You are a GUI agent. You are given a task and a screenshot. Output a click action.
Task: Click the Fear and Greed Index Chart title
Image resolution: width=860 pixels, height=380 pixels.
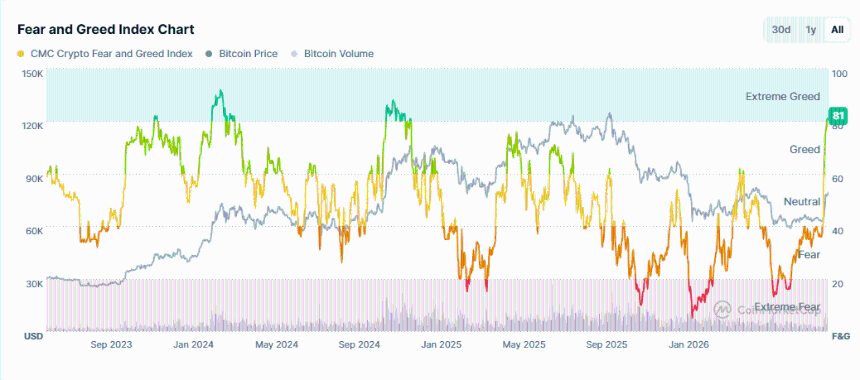point(105,29)
